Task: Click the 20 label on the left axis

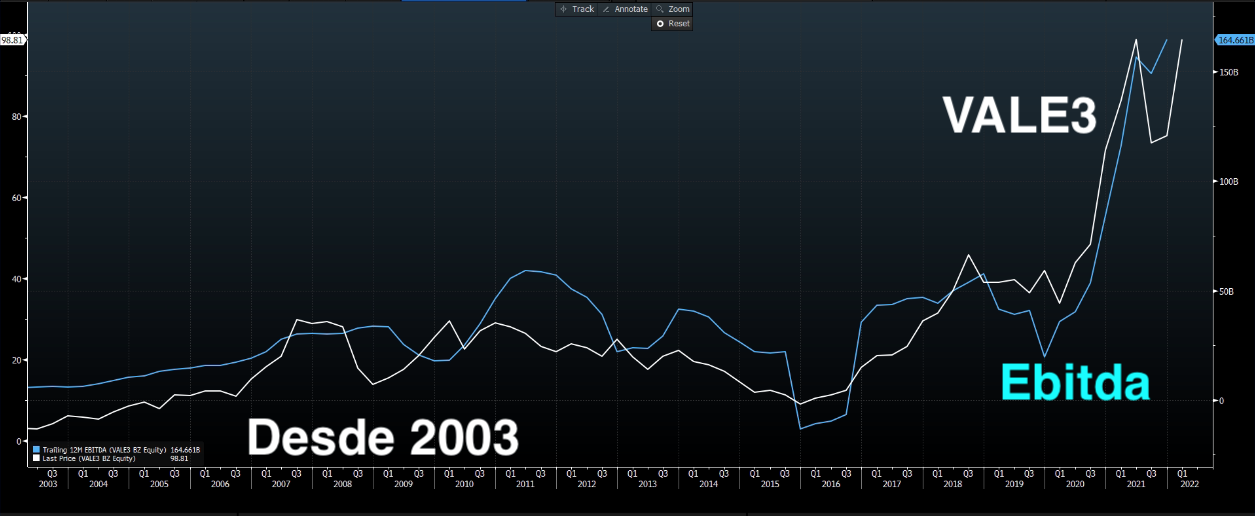Action: point(17,360)
